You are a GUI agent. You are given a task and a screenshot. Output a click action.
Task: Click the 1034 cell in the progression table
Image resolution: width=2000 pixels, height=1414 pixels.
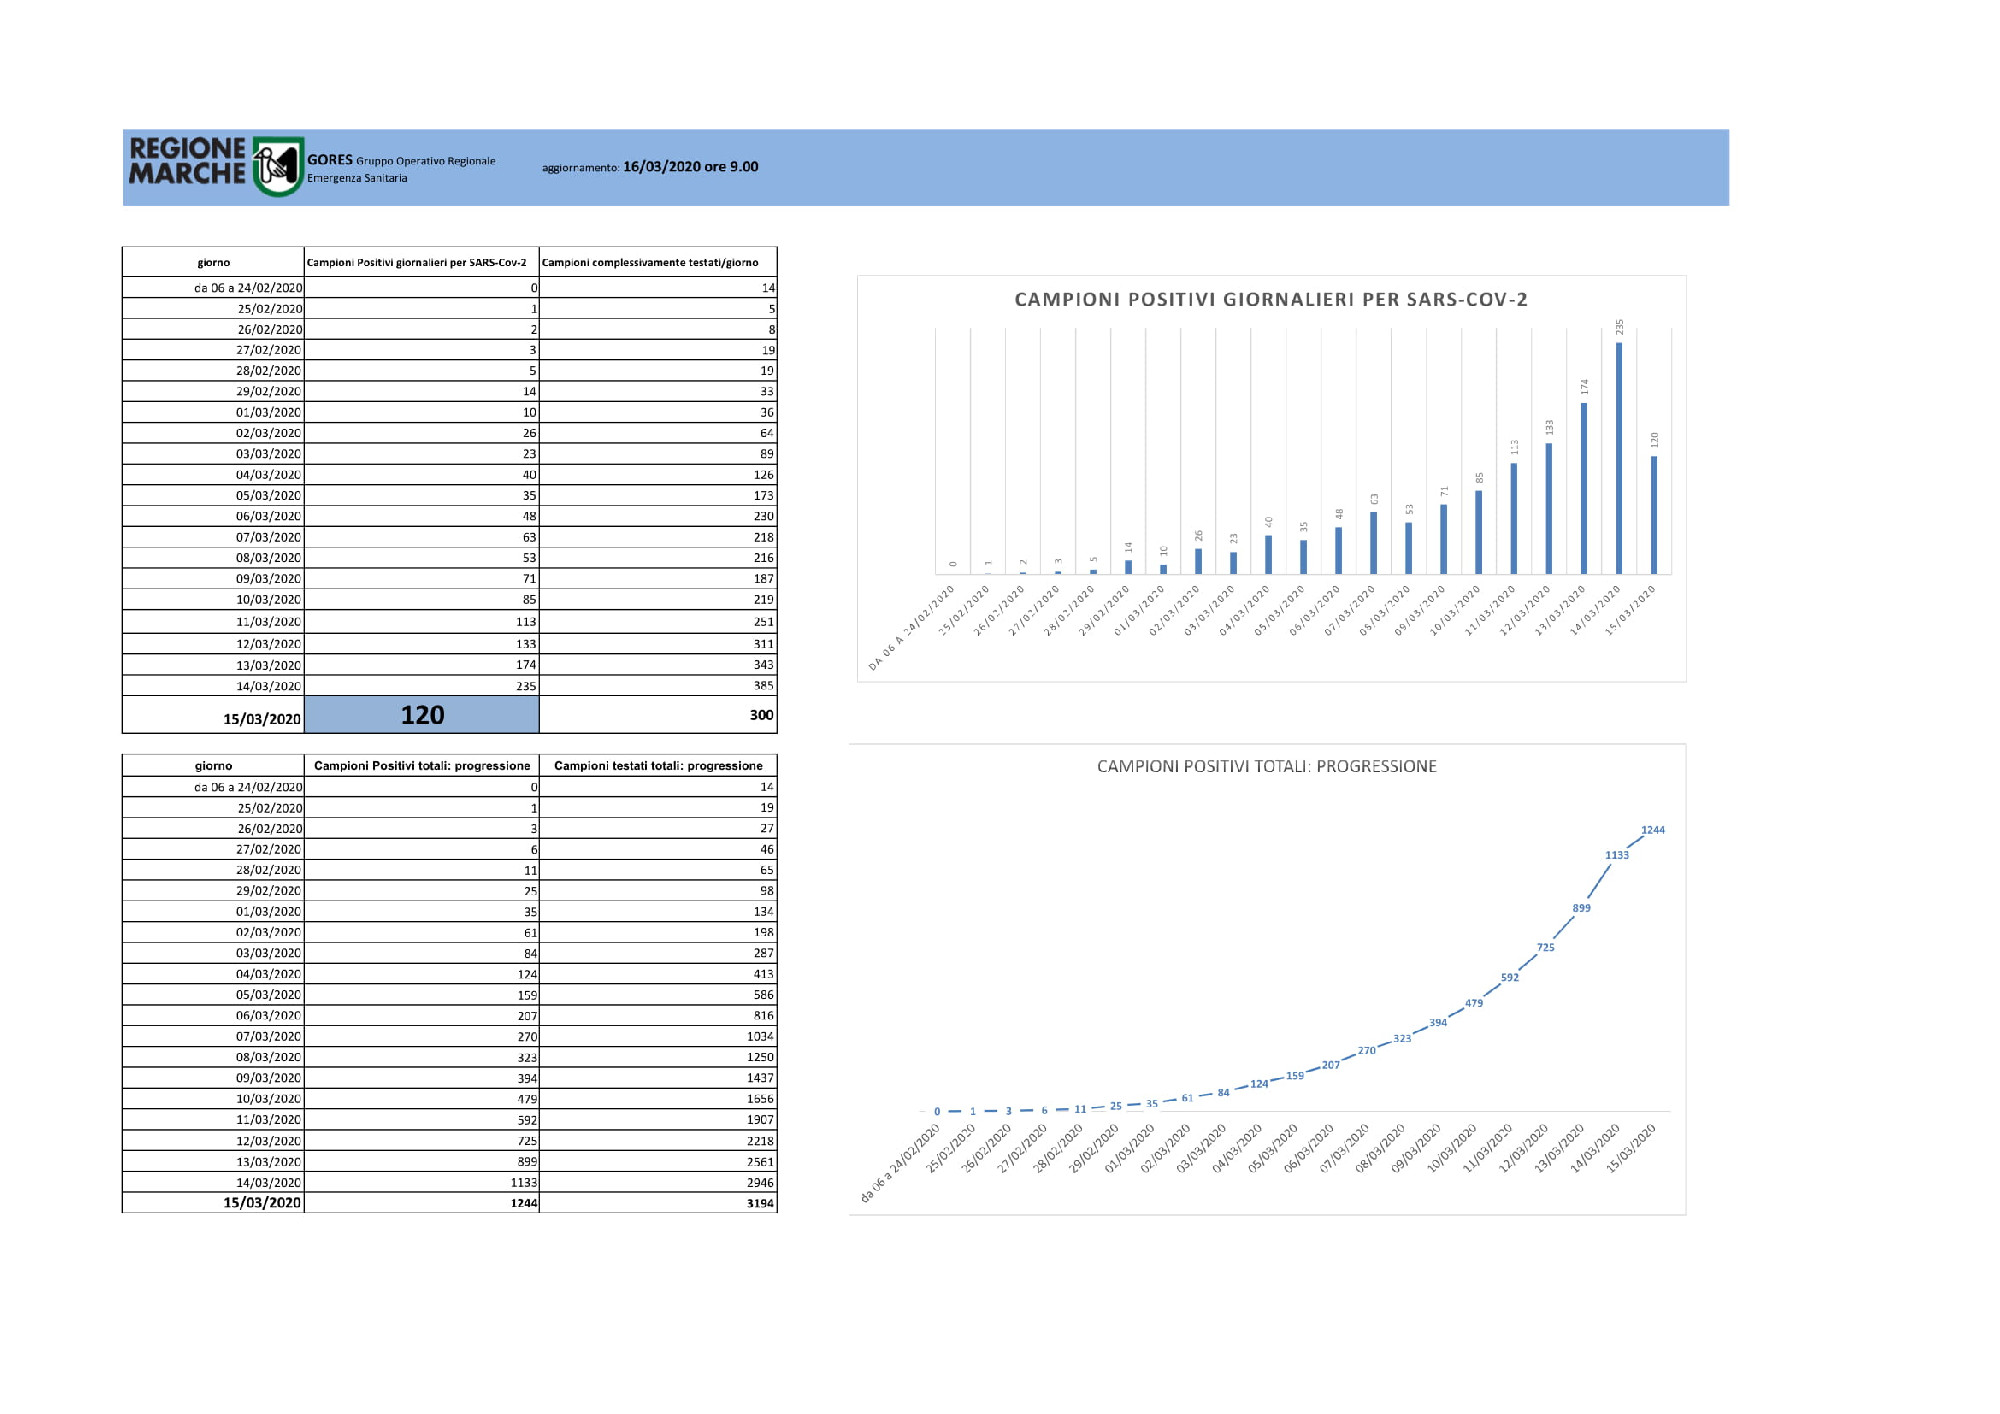coord(658,1037)
